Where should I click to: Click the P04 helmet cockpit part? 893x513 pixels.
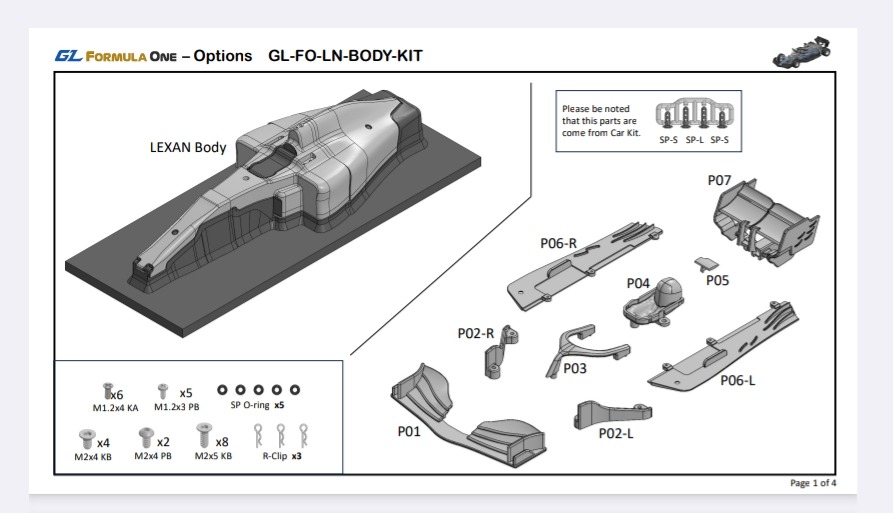pyautogui.click(x=654, y=300)
